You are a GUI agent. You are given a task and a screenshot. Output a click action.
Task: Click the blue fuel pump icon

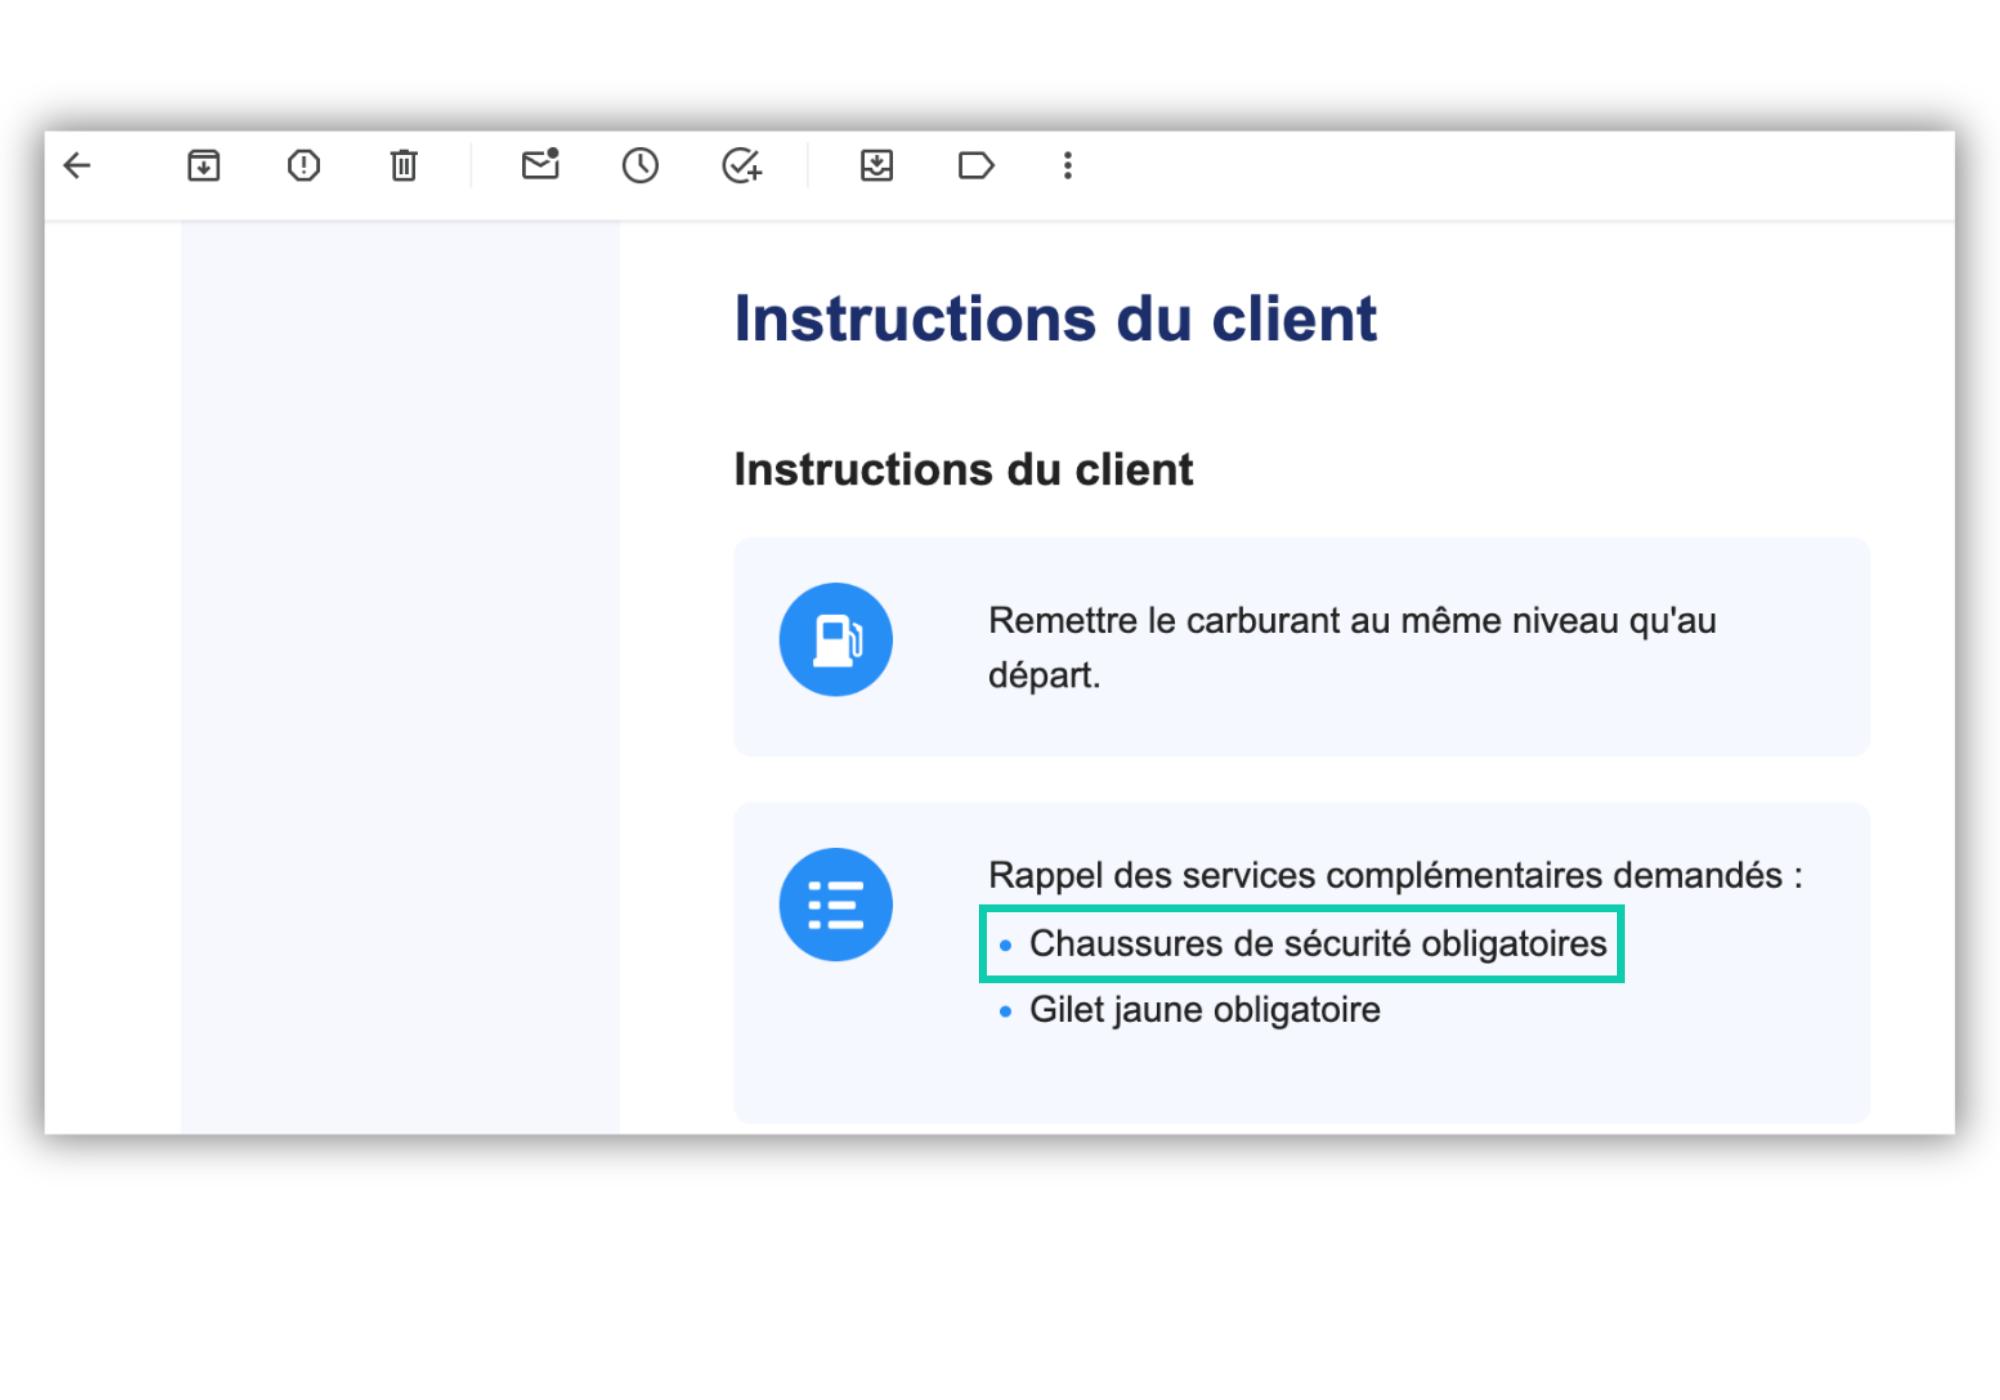click(x=836, y=640)
